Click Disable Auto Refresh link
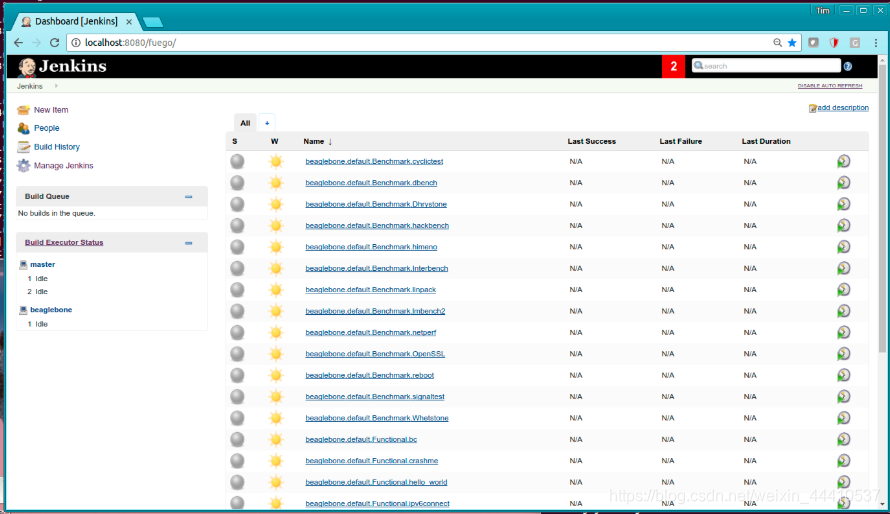This screenshot has height=514, width=890. coord(830,86)
